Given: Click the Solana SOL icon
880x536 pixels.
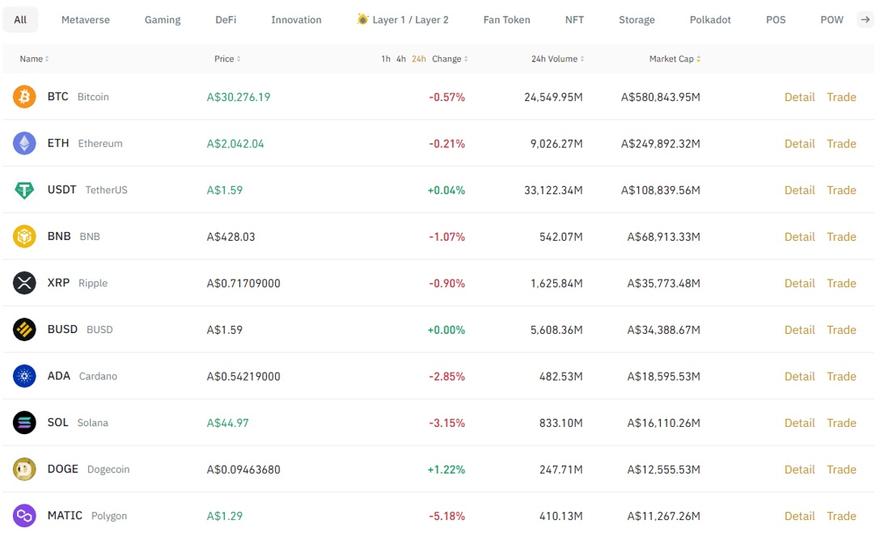Looking at the screenshot, I should pos(24,423).
